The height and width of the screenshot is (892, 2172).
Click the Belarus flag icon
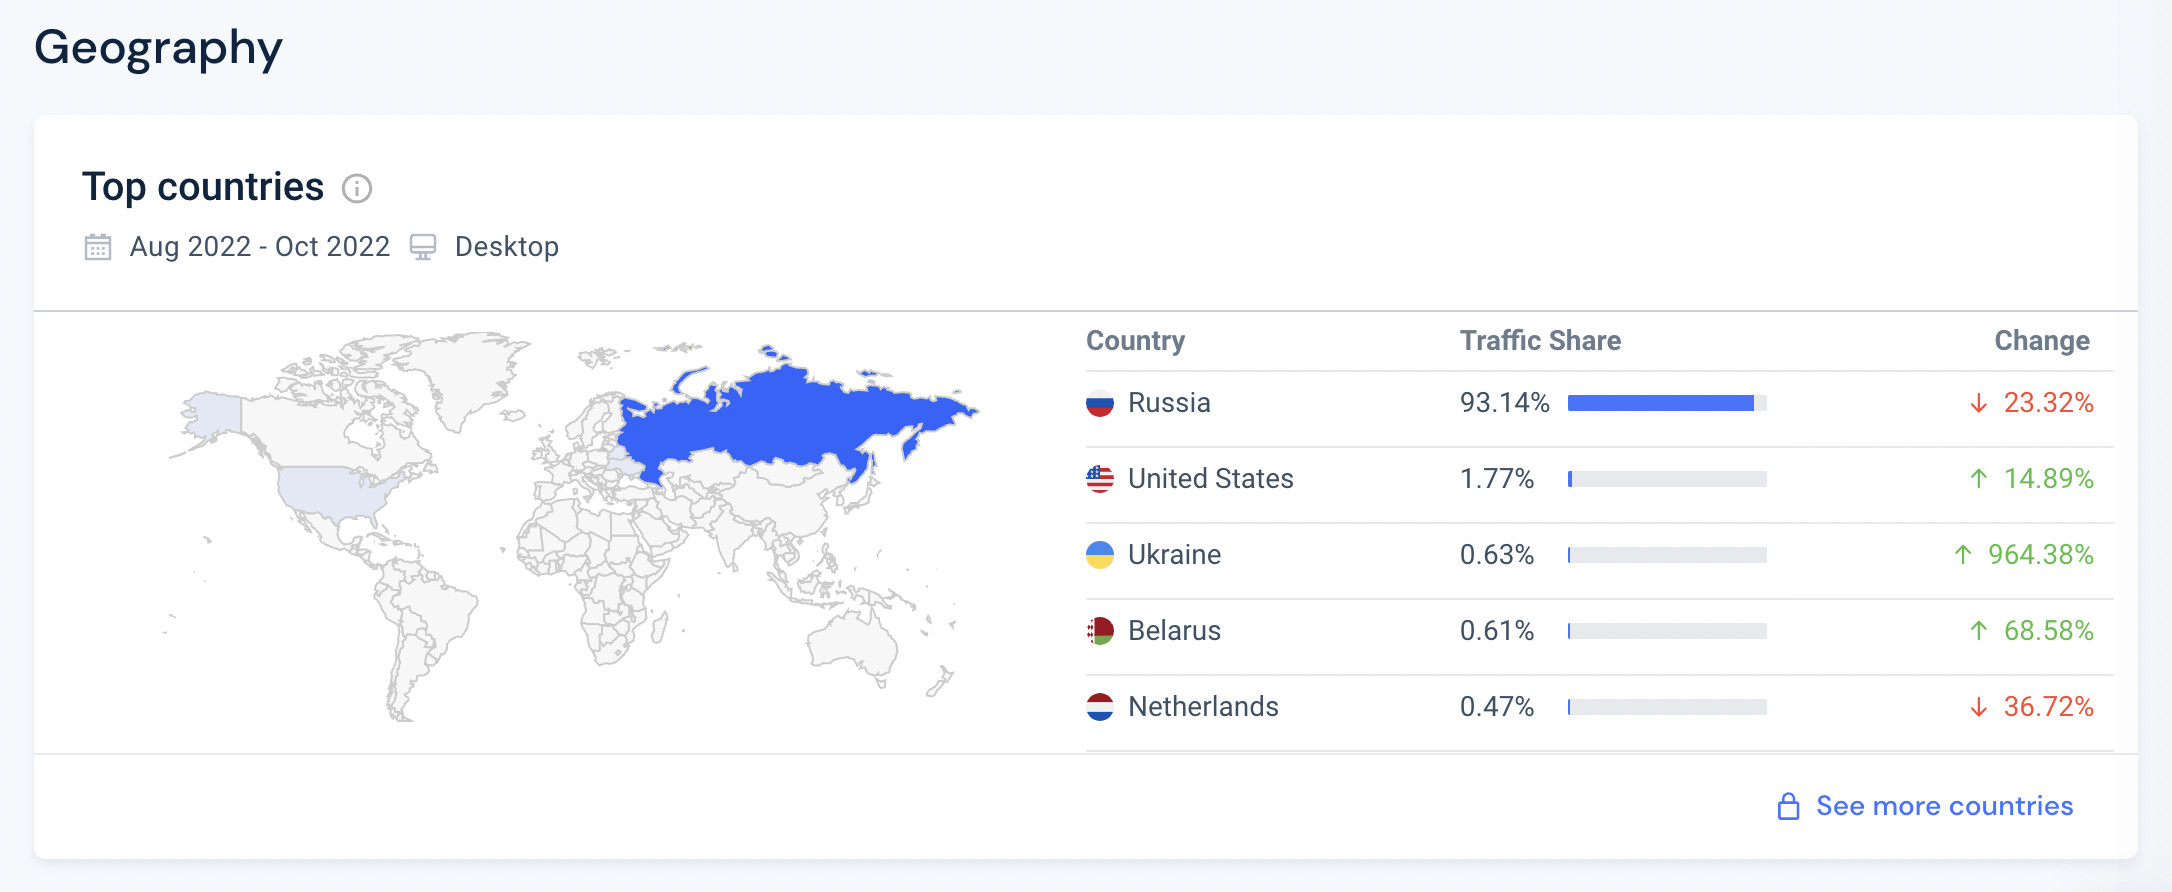[1100, 631]
